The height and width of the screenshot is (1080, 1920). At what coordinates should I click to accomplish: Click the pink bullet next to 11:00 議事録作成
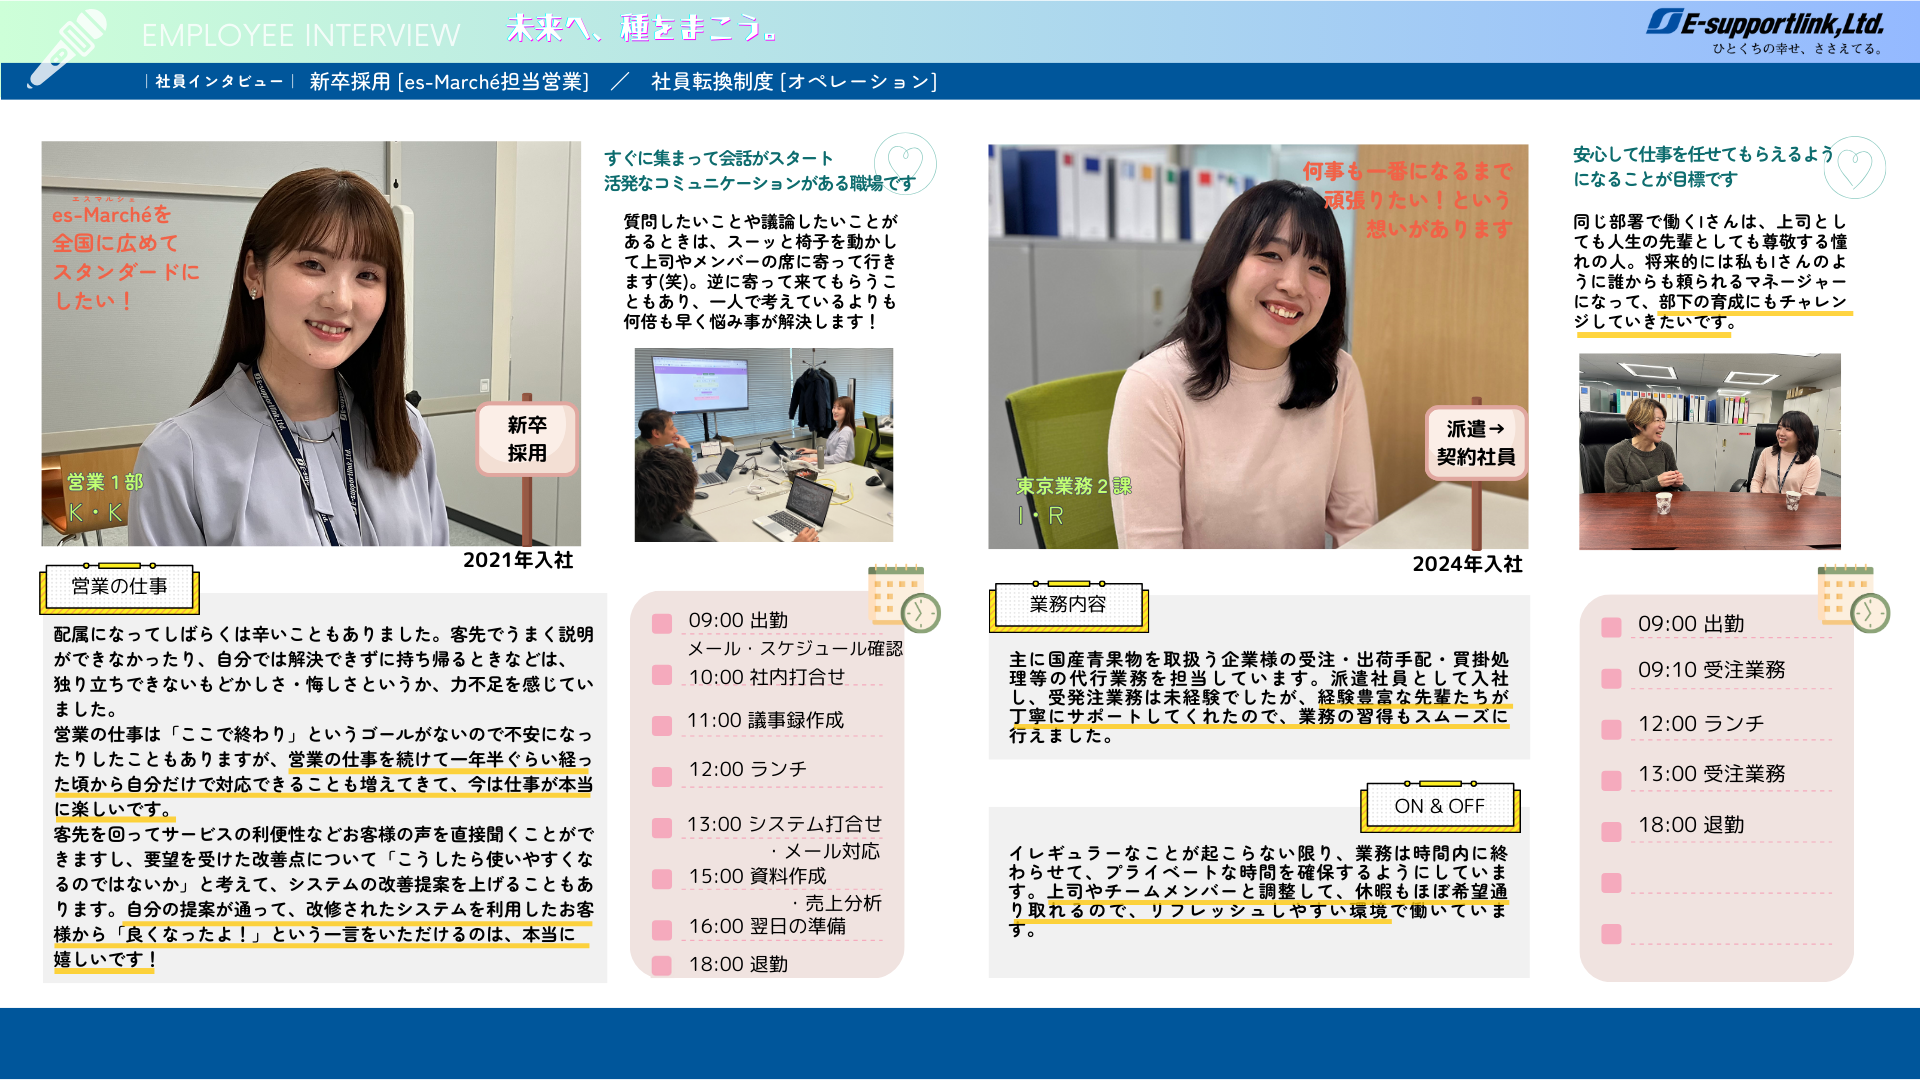(x=662, y=726)
